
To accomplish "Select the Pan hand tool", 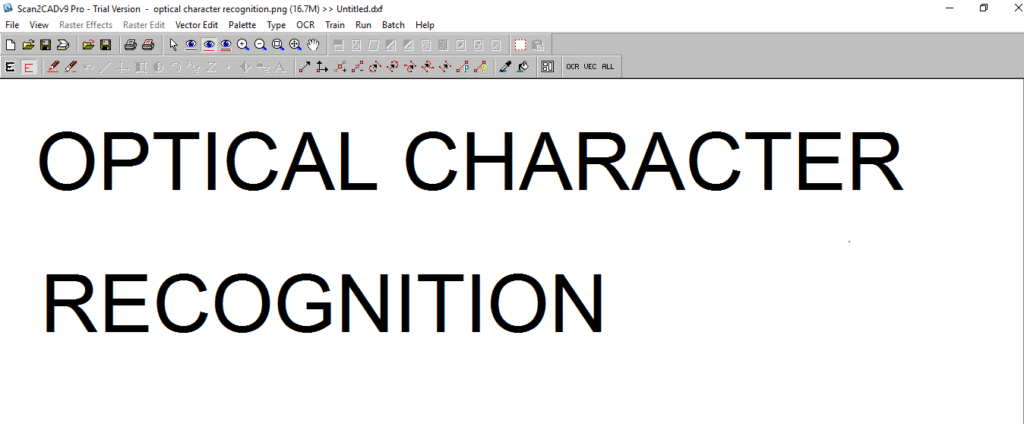I will (x=313, y=45).
